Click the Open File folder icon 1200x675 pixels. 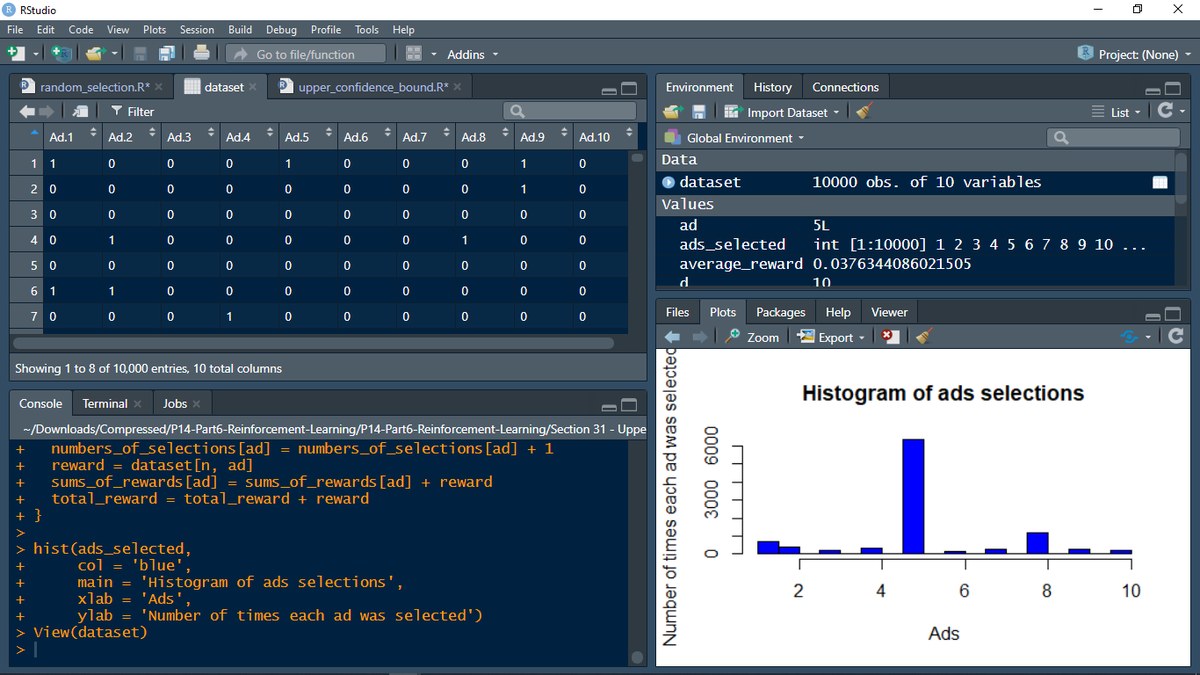click(95, 54)
